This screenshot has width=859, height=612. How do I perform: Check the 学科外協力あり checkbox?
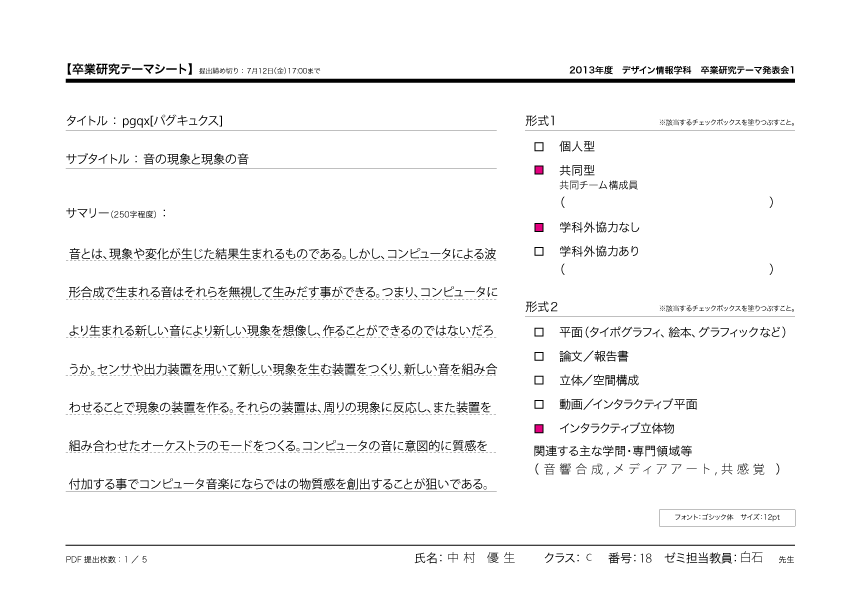[539, 251]
